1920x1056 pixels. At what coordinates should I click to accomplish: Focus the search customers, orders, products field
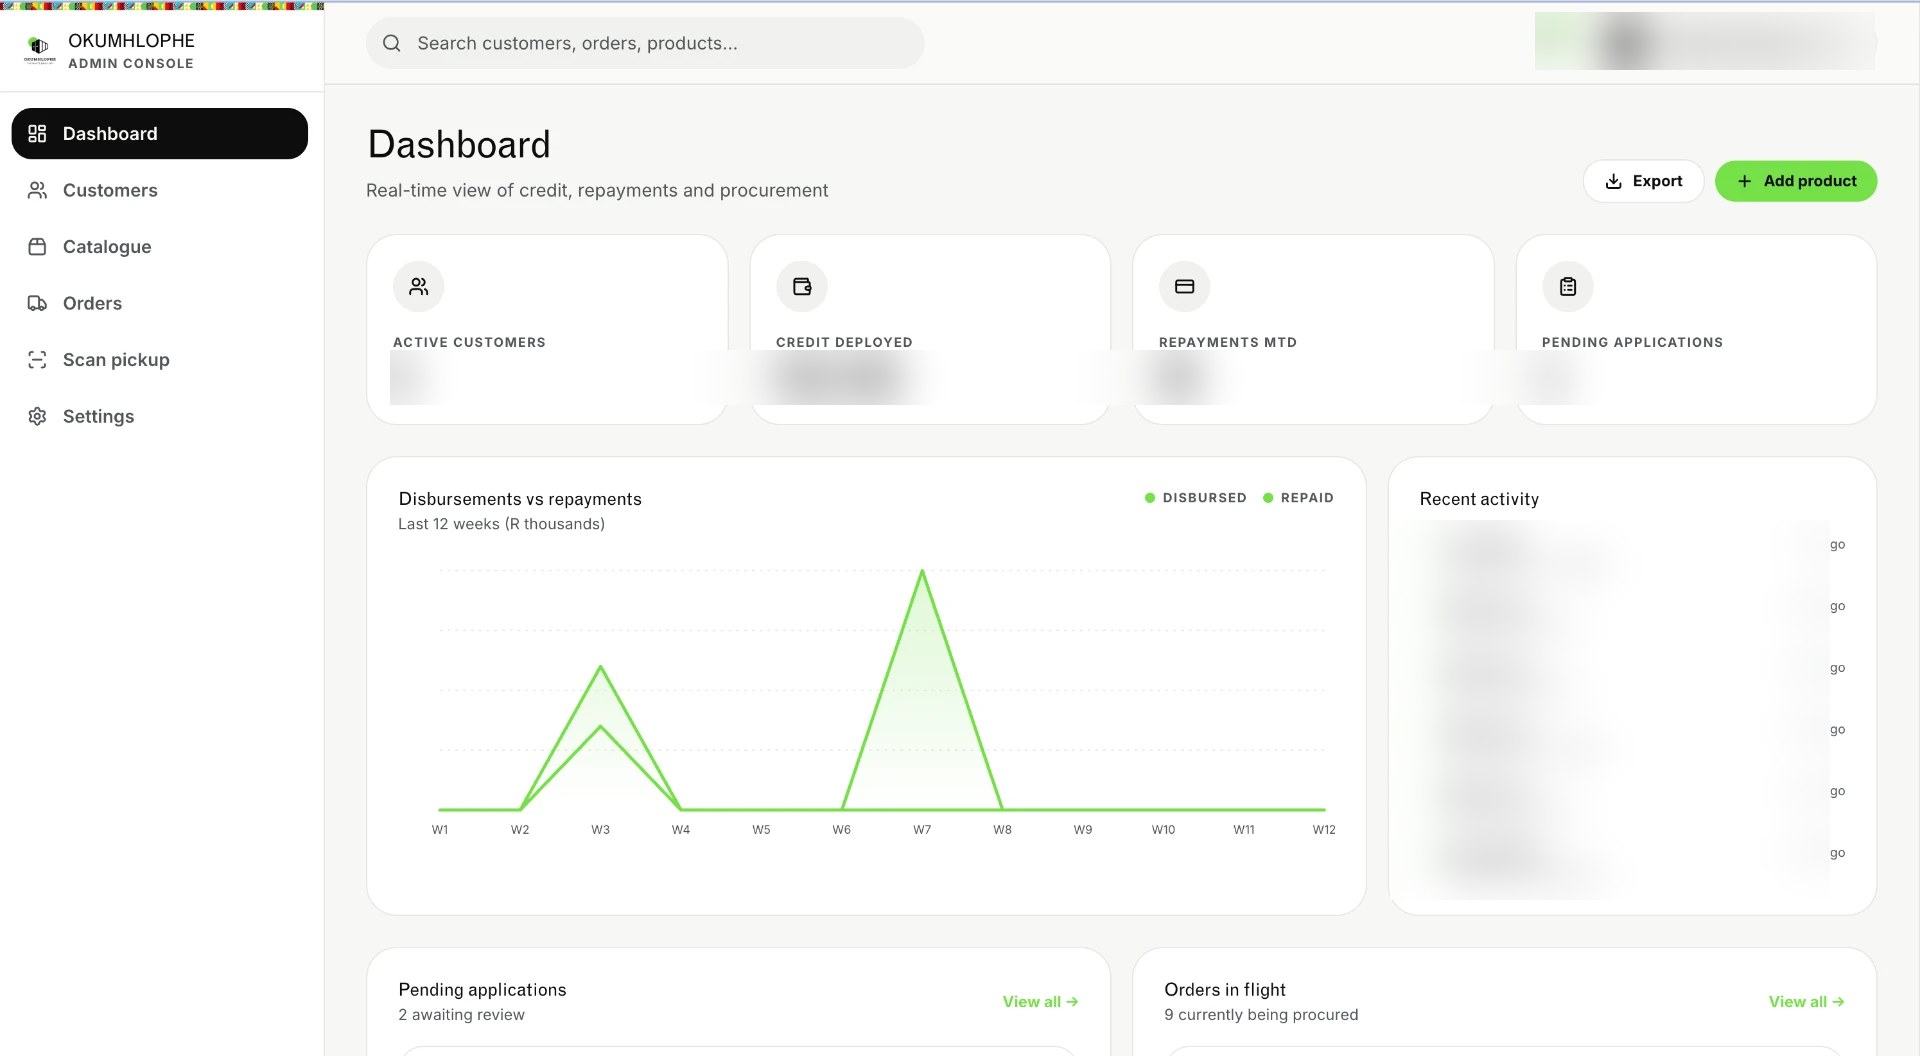pos(645,43)
